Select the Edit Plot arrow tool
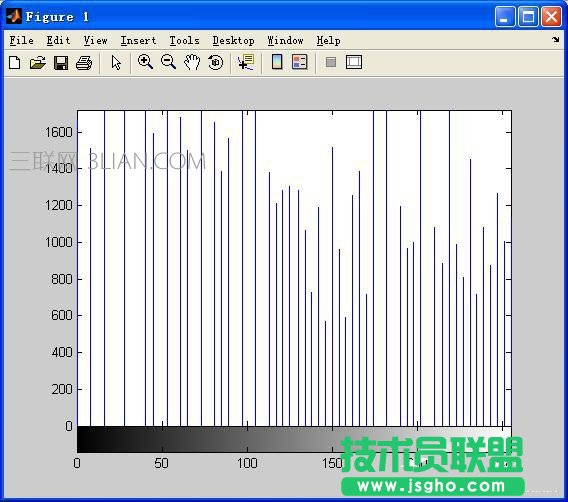 coord(116,63)
